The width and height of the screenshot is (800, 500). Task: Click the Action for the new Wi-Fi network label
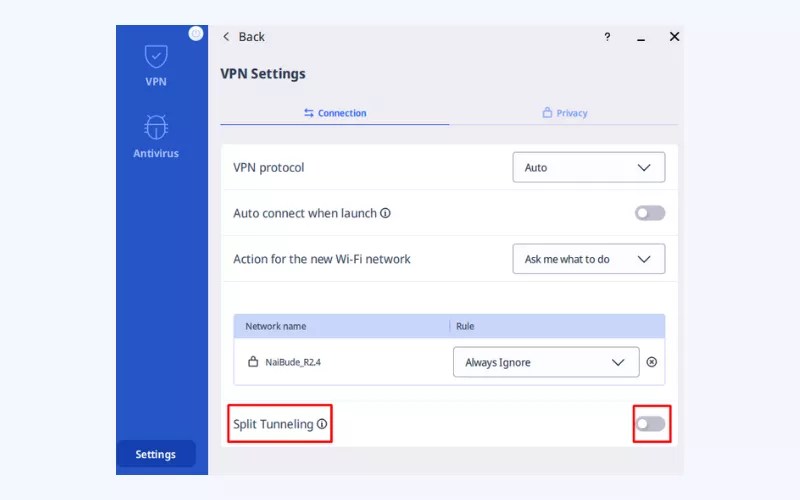coord(321,259)
